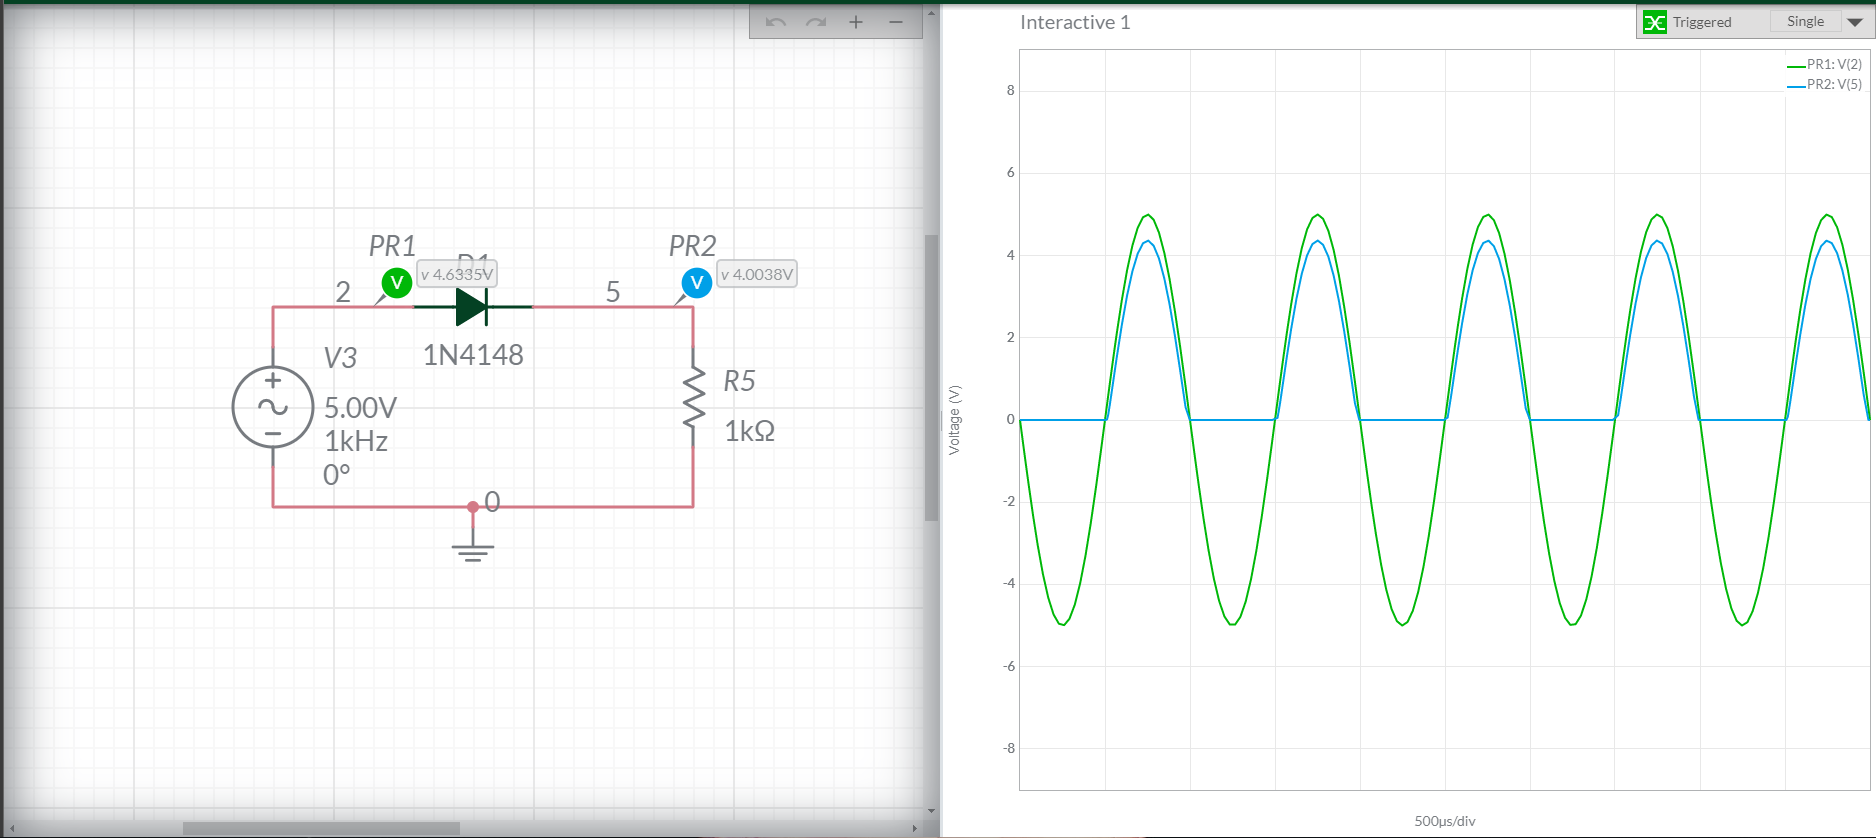Click the Single trigger mode button
Viewport: 1876px width, 838px height.
1805,21
